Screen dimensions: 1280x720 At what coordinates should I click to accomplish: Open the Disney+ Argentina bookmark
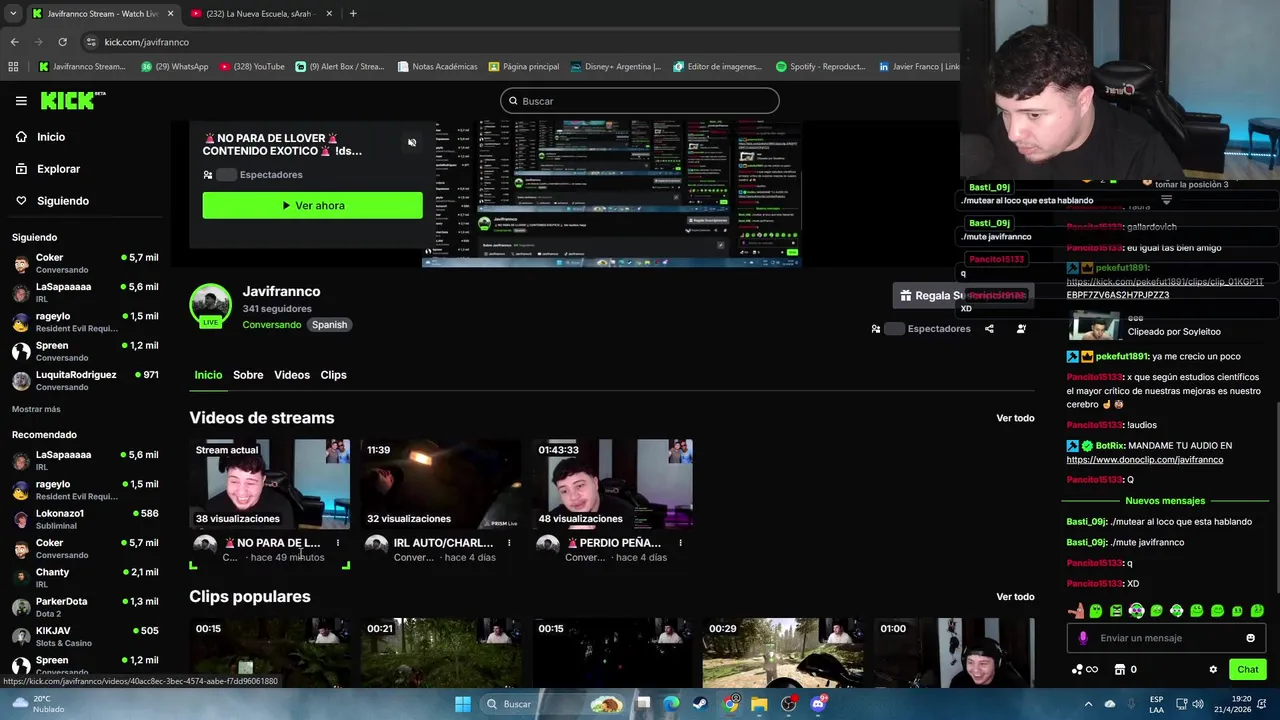[x=616, y=67]
